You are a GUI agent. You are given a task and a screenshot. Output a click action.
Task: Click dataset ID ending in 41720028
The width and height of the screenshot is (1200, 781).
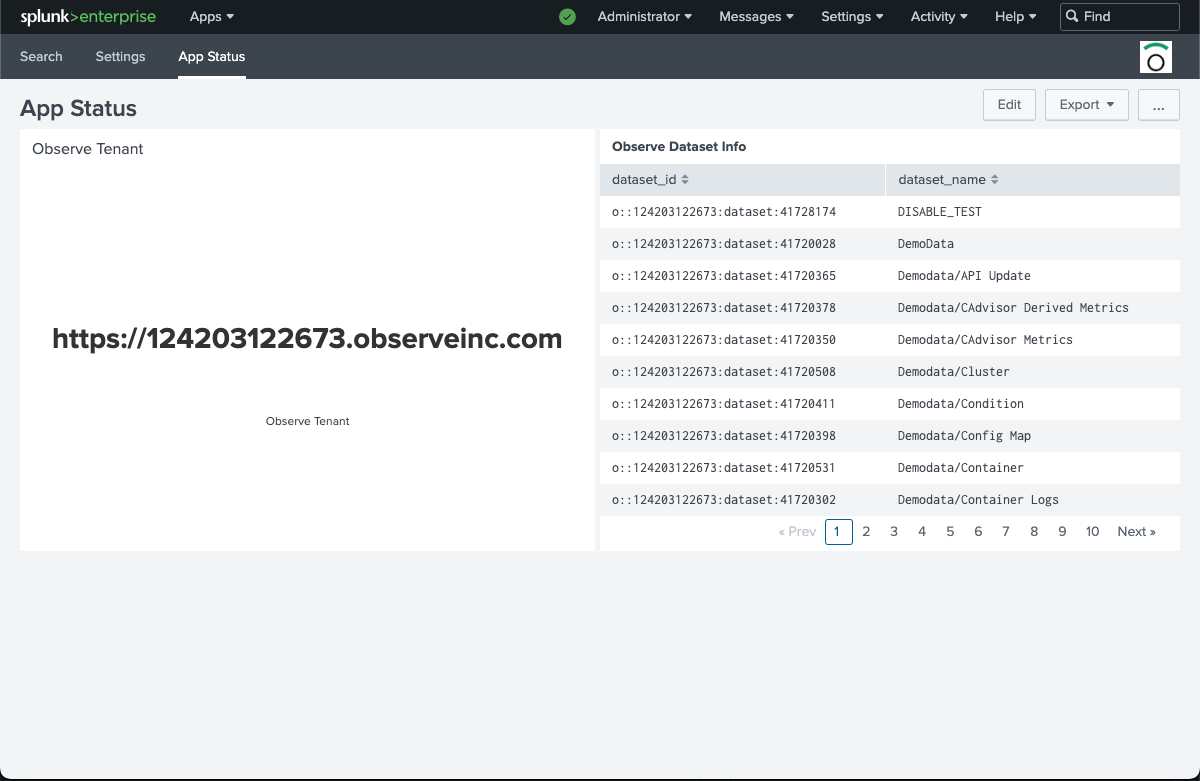[x=724, y=244]
